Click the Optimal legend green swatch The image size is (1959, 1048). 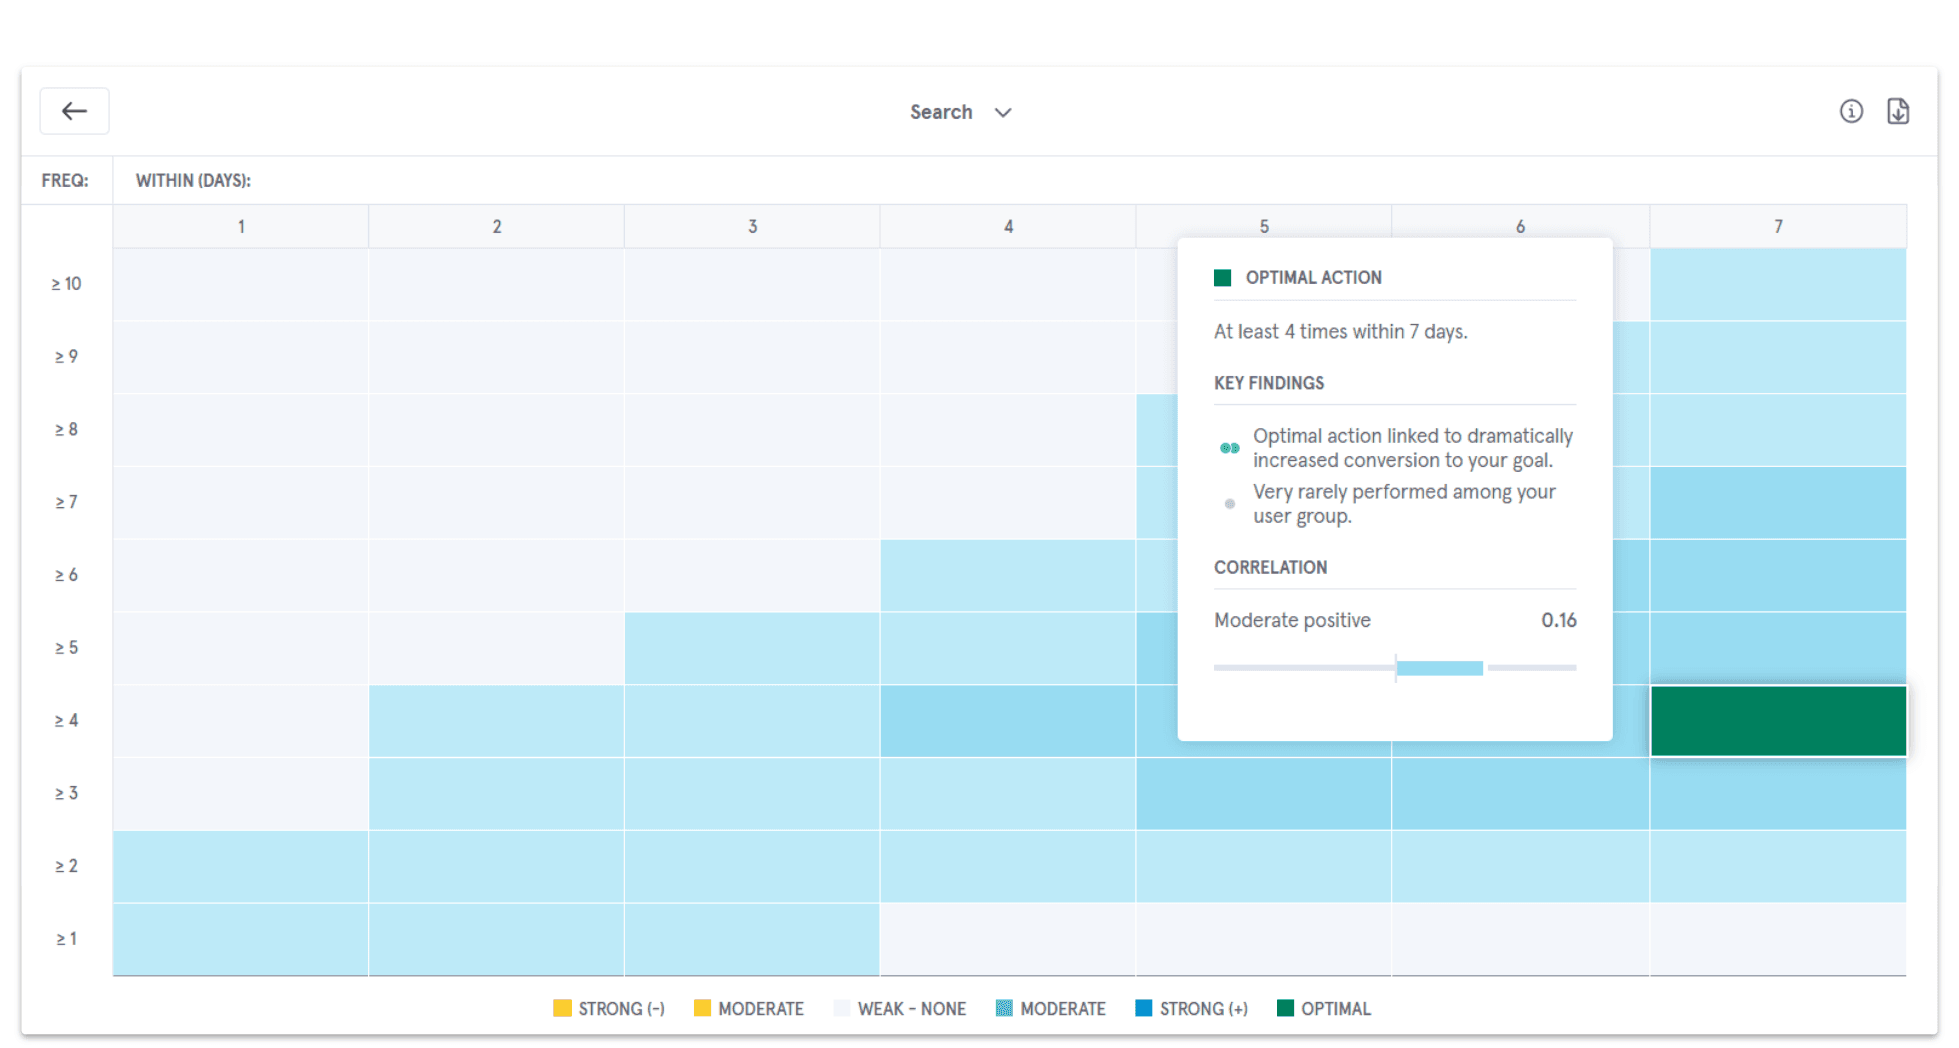click(x=1285, y=1008)
